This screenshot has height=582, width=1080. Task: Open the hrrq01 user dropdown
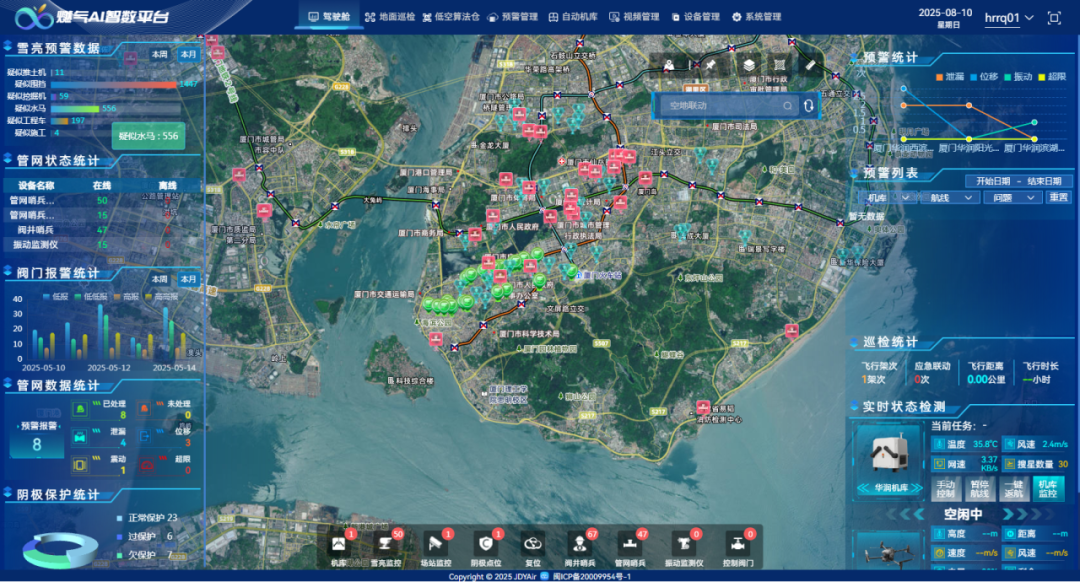(x=1009, y=18)
